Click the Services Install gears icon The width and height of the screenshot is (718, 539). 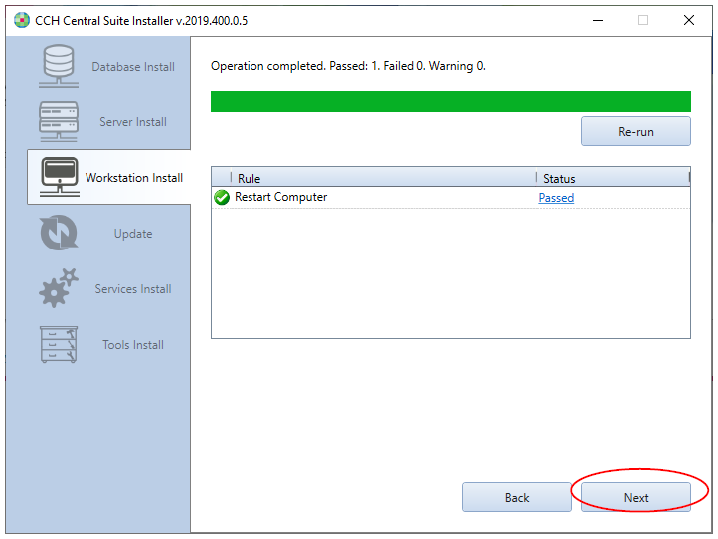coord(59,288)
